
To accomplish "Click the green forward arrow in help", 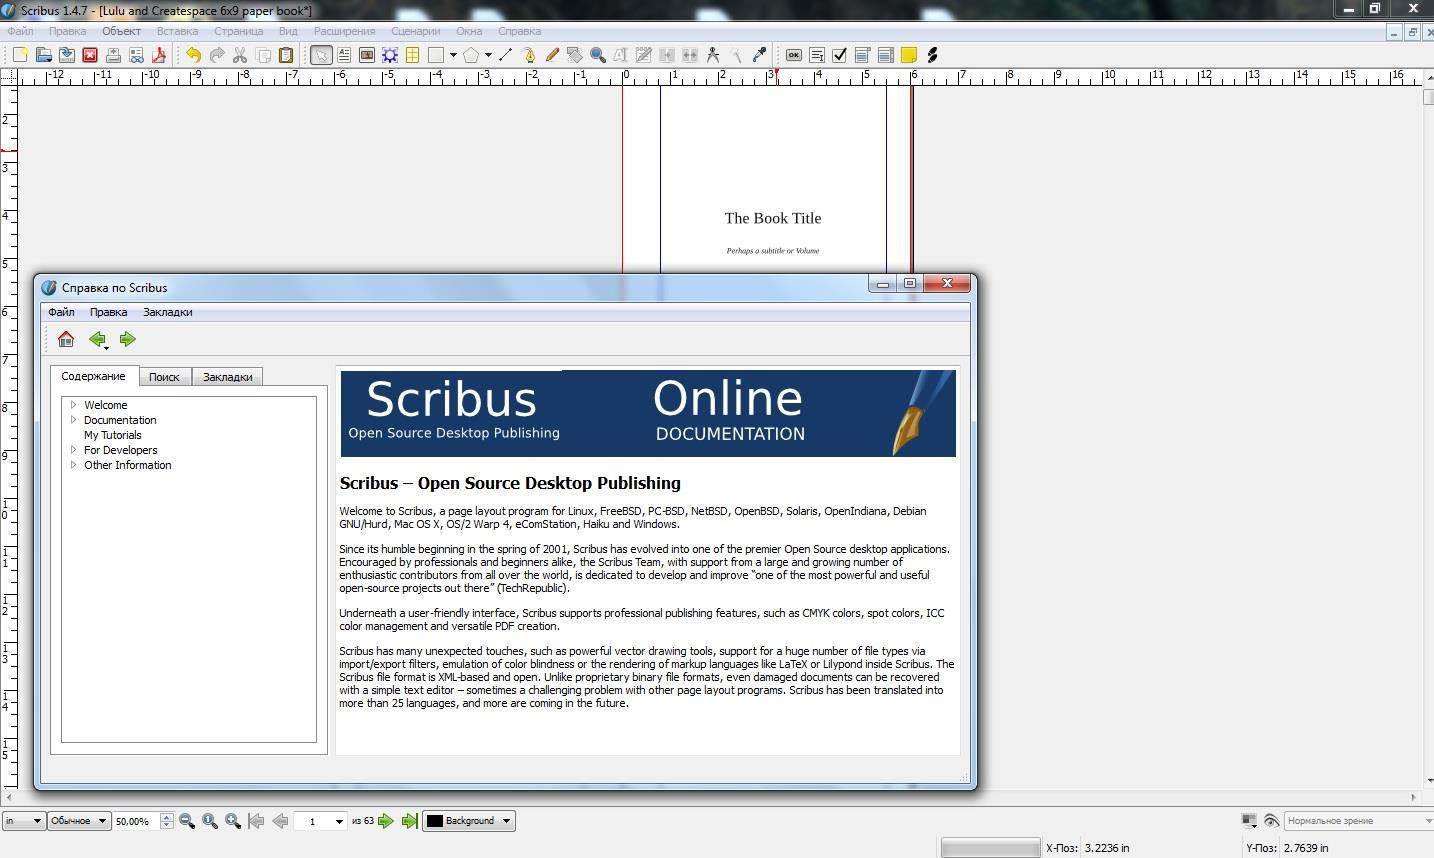I will 127,339.
